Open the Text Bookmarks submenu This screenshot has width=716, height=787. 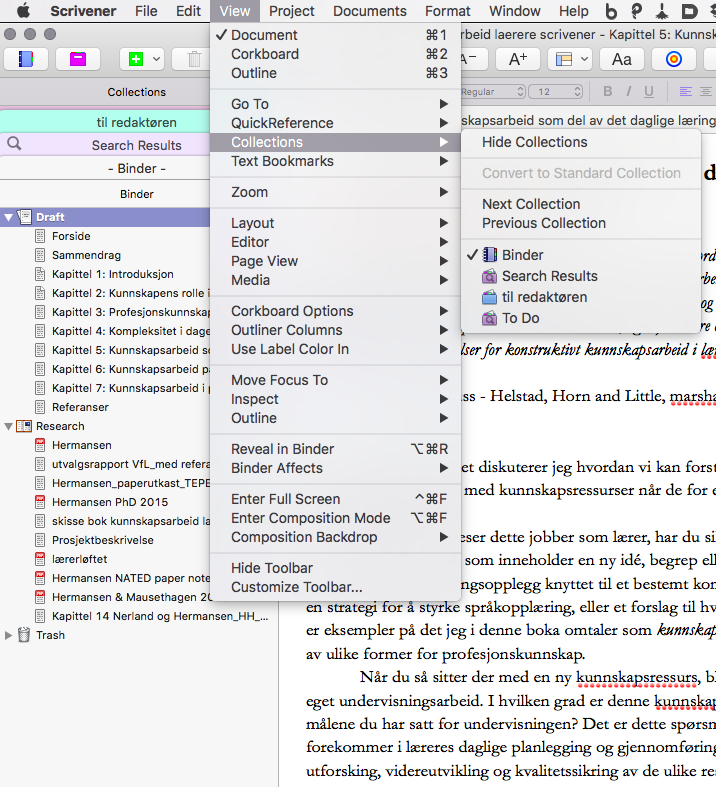(x=335, y=161)
